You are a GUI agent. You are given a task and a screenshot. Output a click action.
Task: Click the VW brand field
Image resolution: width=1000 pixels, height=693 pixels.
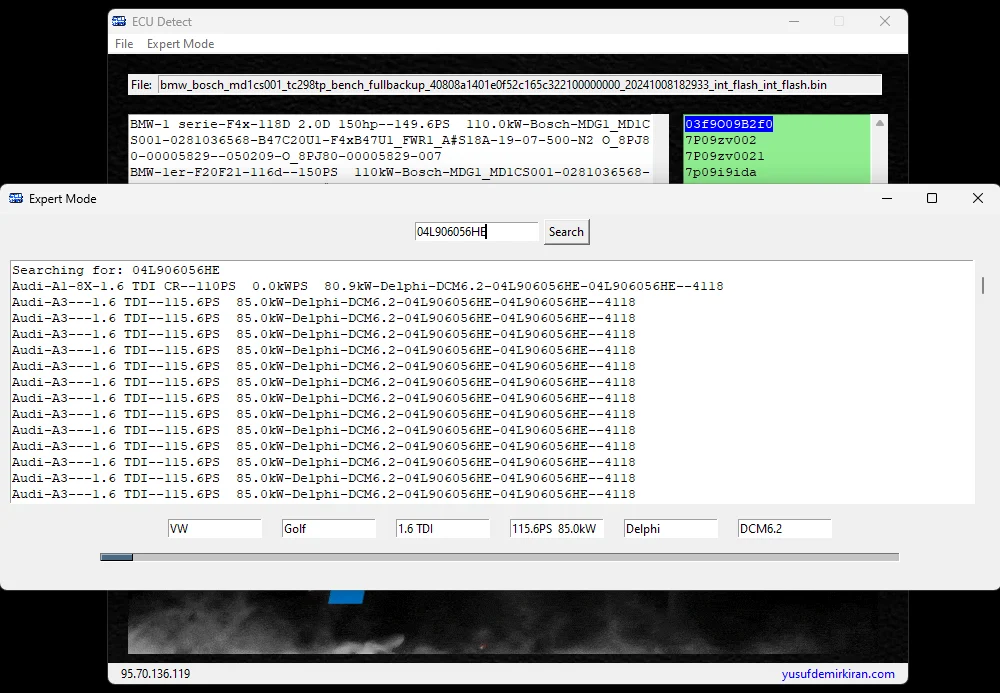[214, 529]
